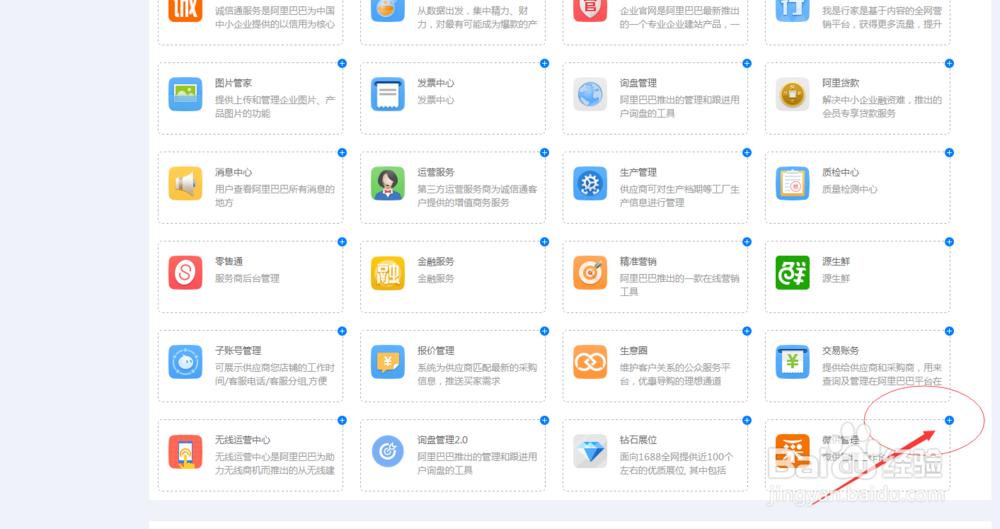Click the 报价管理 title text

436,351
